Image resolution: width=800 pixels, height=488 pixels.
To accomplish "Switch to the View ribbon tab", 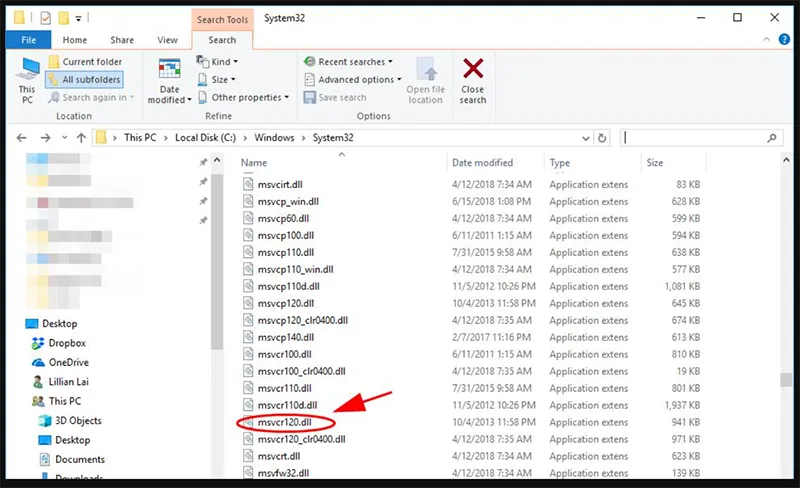I will pyautogui.click(x=167, y=40).
